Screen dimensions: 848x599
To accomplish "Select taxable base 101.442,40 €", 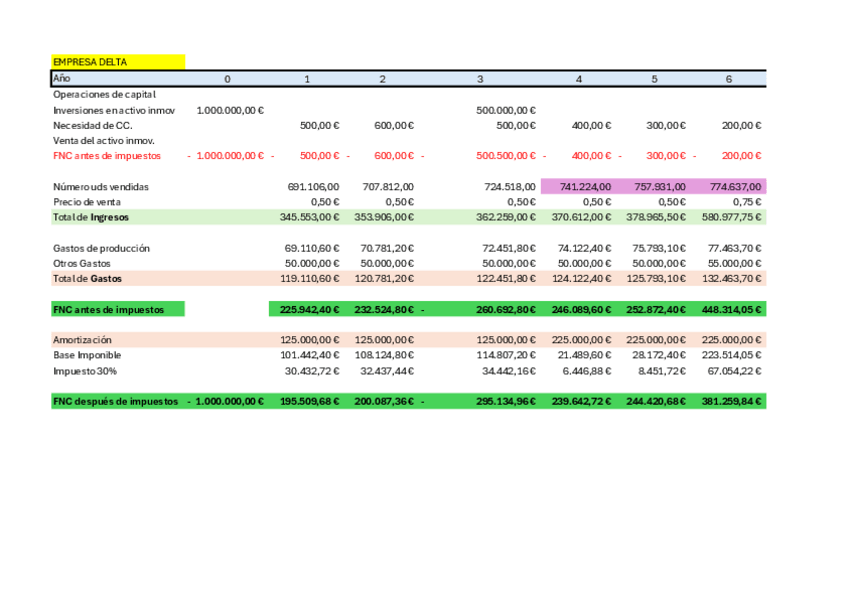I will point(309,355).
